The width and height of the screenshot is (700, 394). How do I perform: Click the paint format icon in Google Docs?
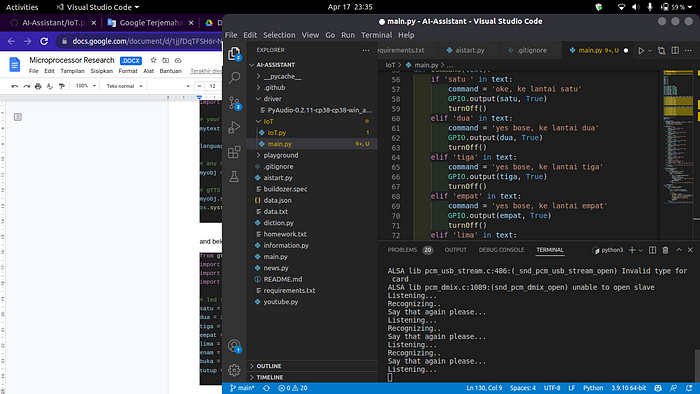[x=62, y=86]
